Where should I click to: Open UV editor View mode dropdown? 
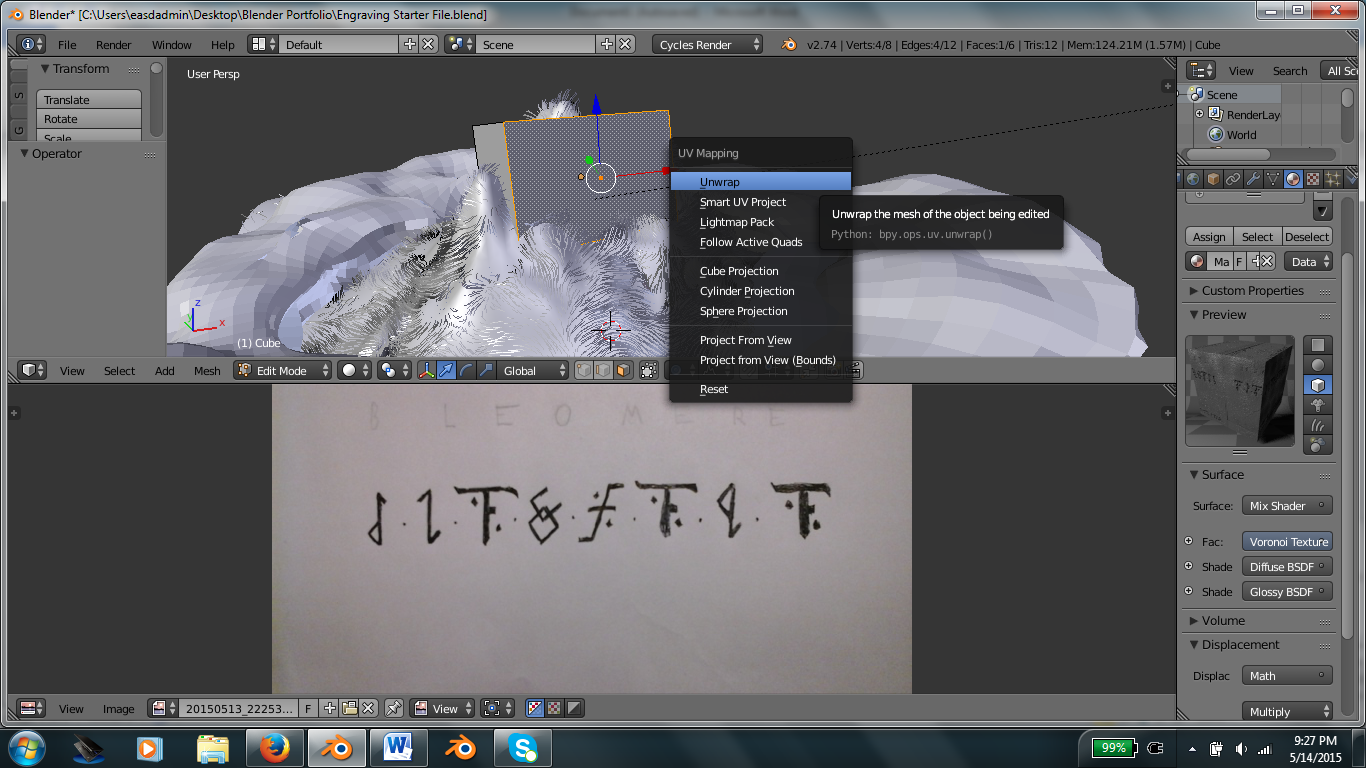click(442, 709)
